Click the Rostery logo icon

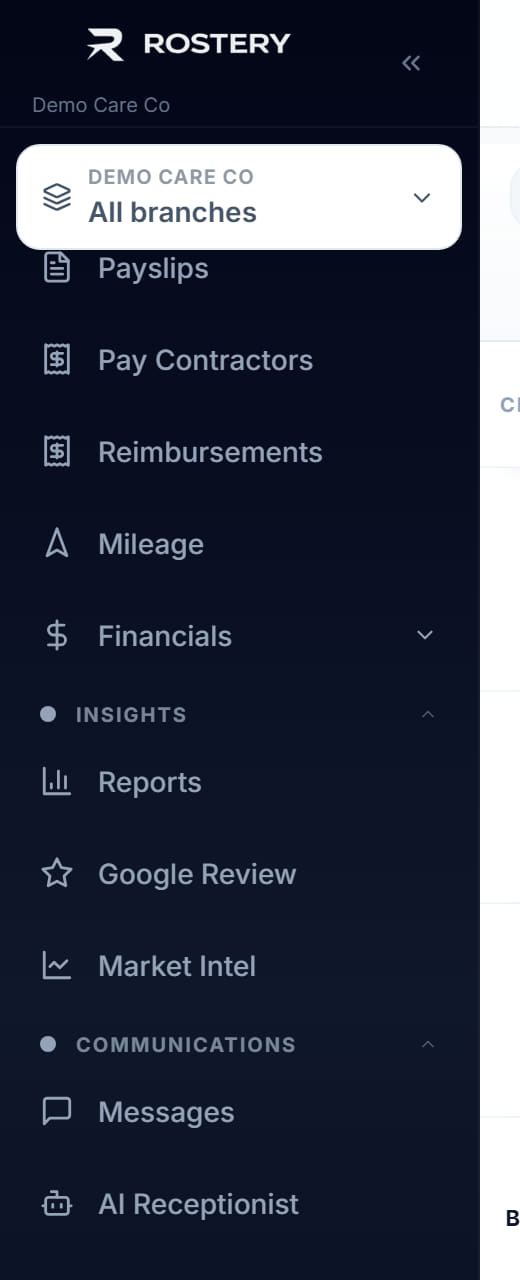[105, 44]
